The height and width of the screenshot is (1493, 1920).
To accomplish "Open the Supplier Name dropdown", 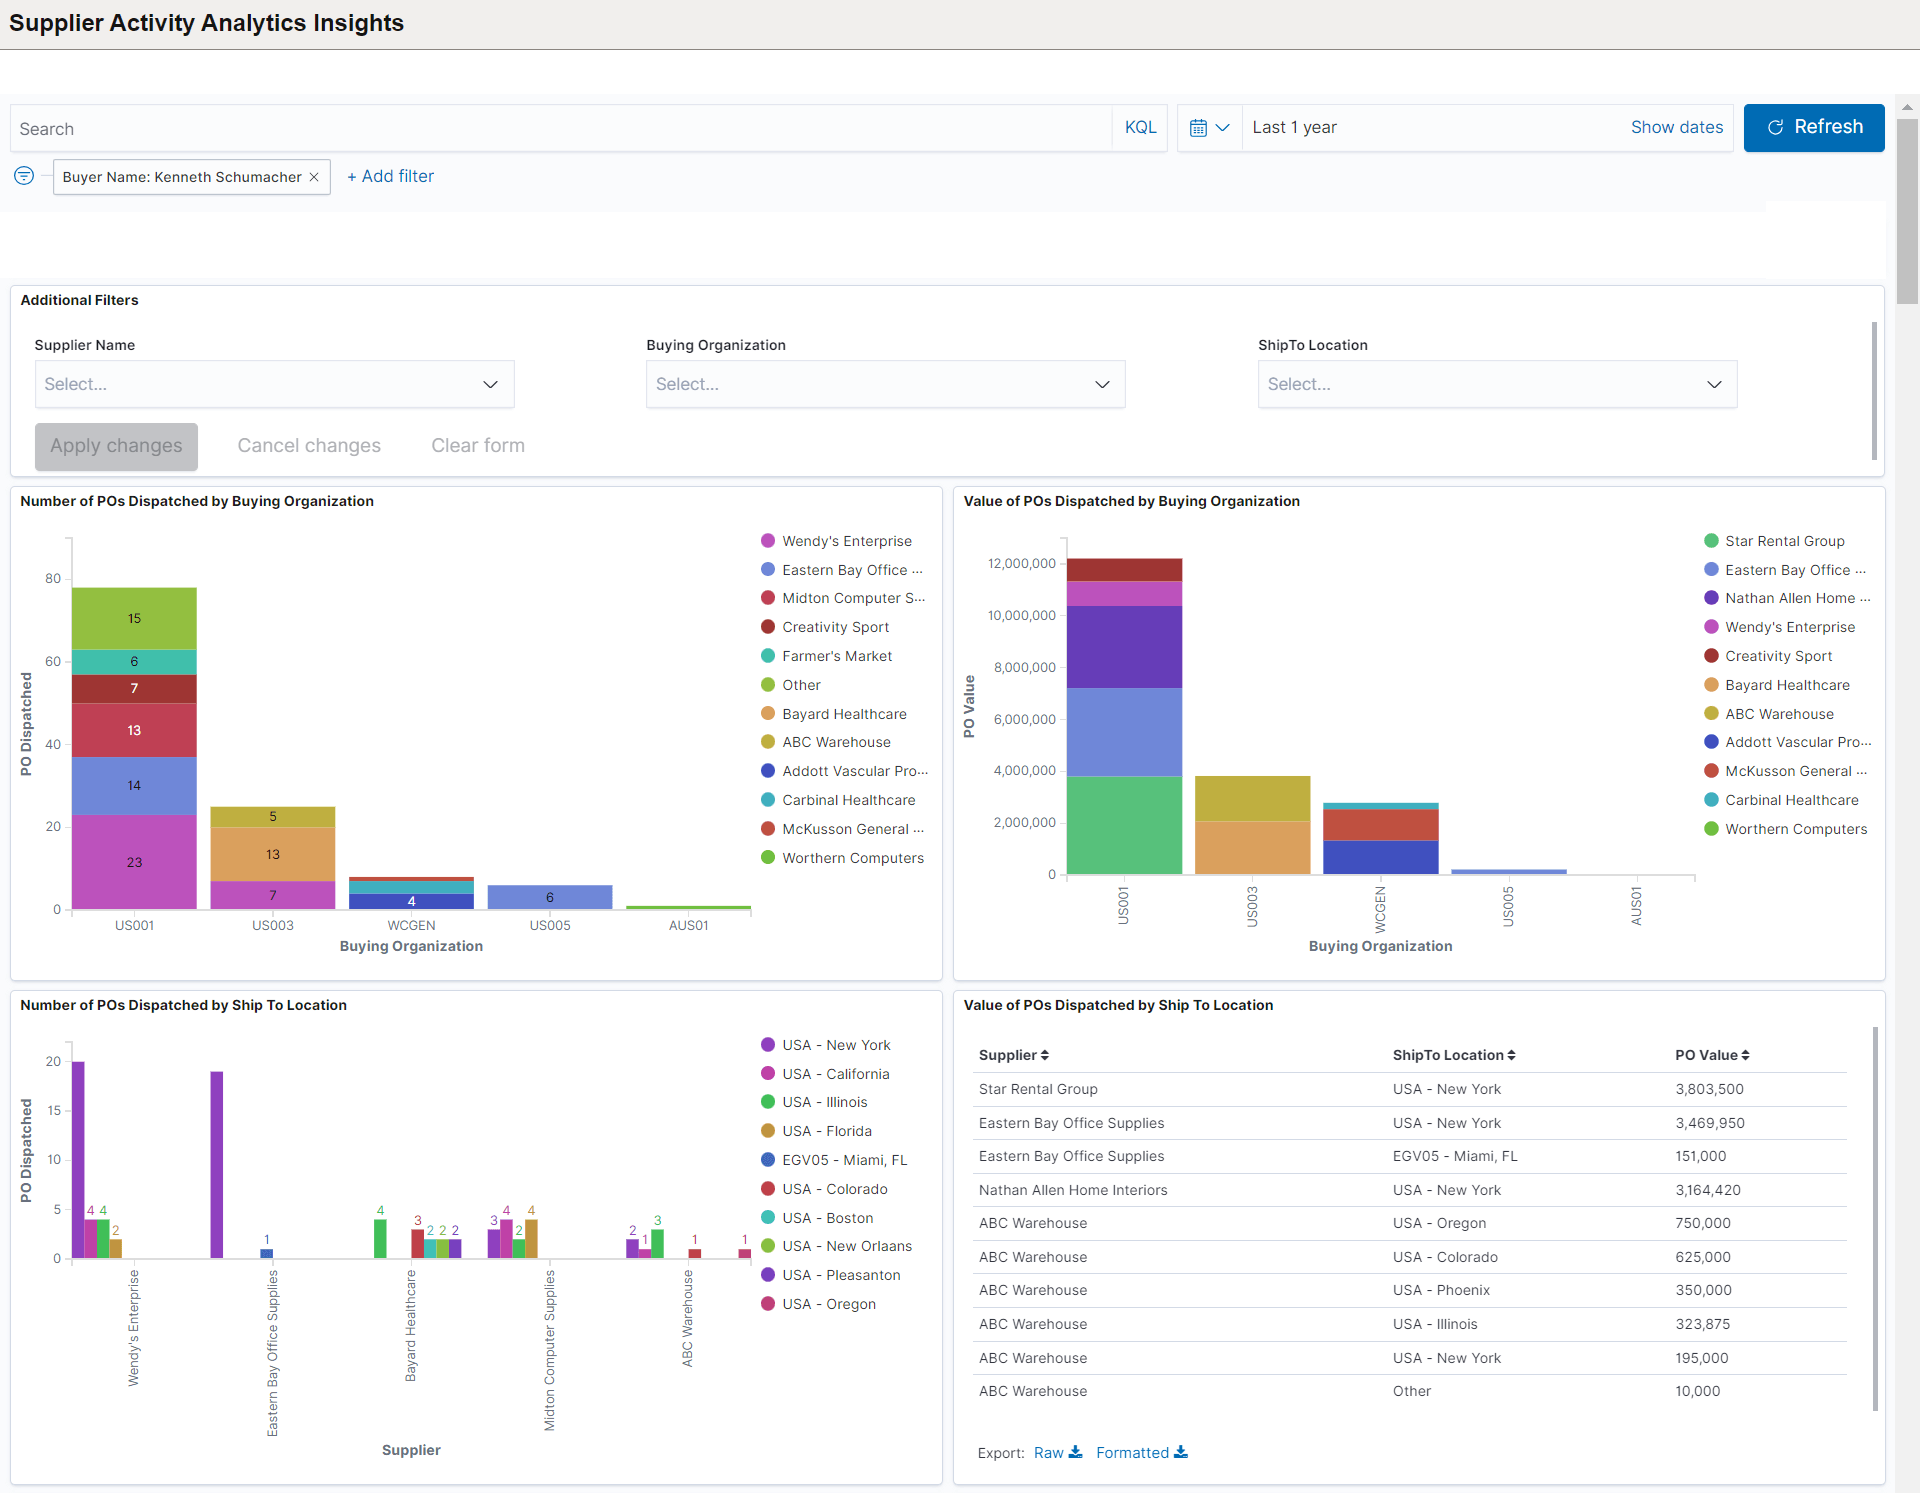I will 273,384.
